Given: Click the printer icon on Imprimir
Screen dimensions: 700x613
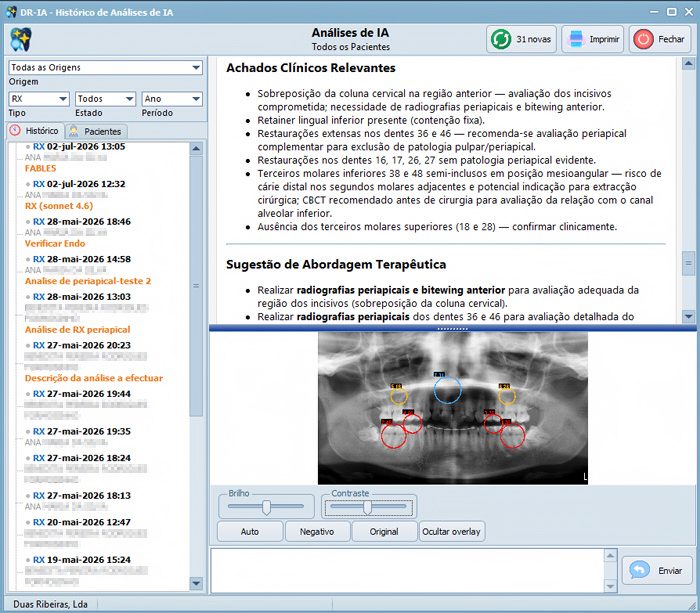Looking at the screenshot, I should point(576,39).
